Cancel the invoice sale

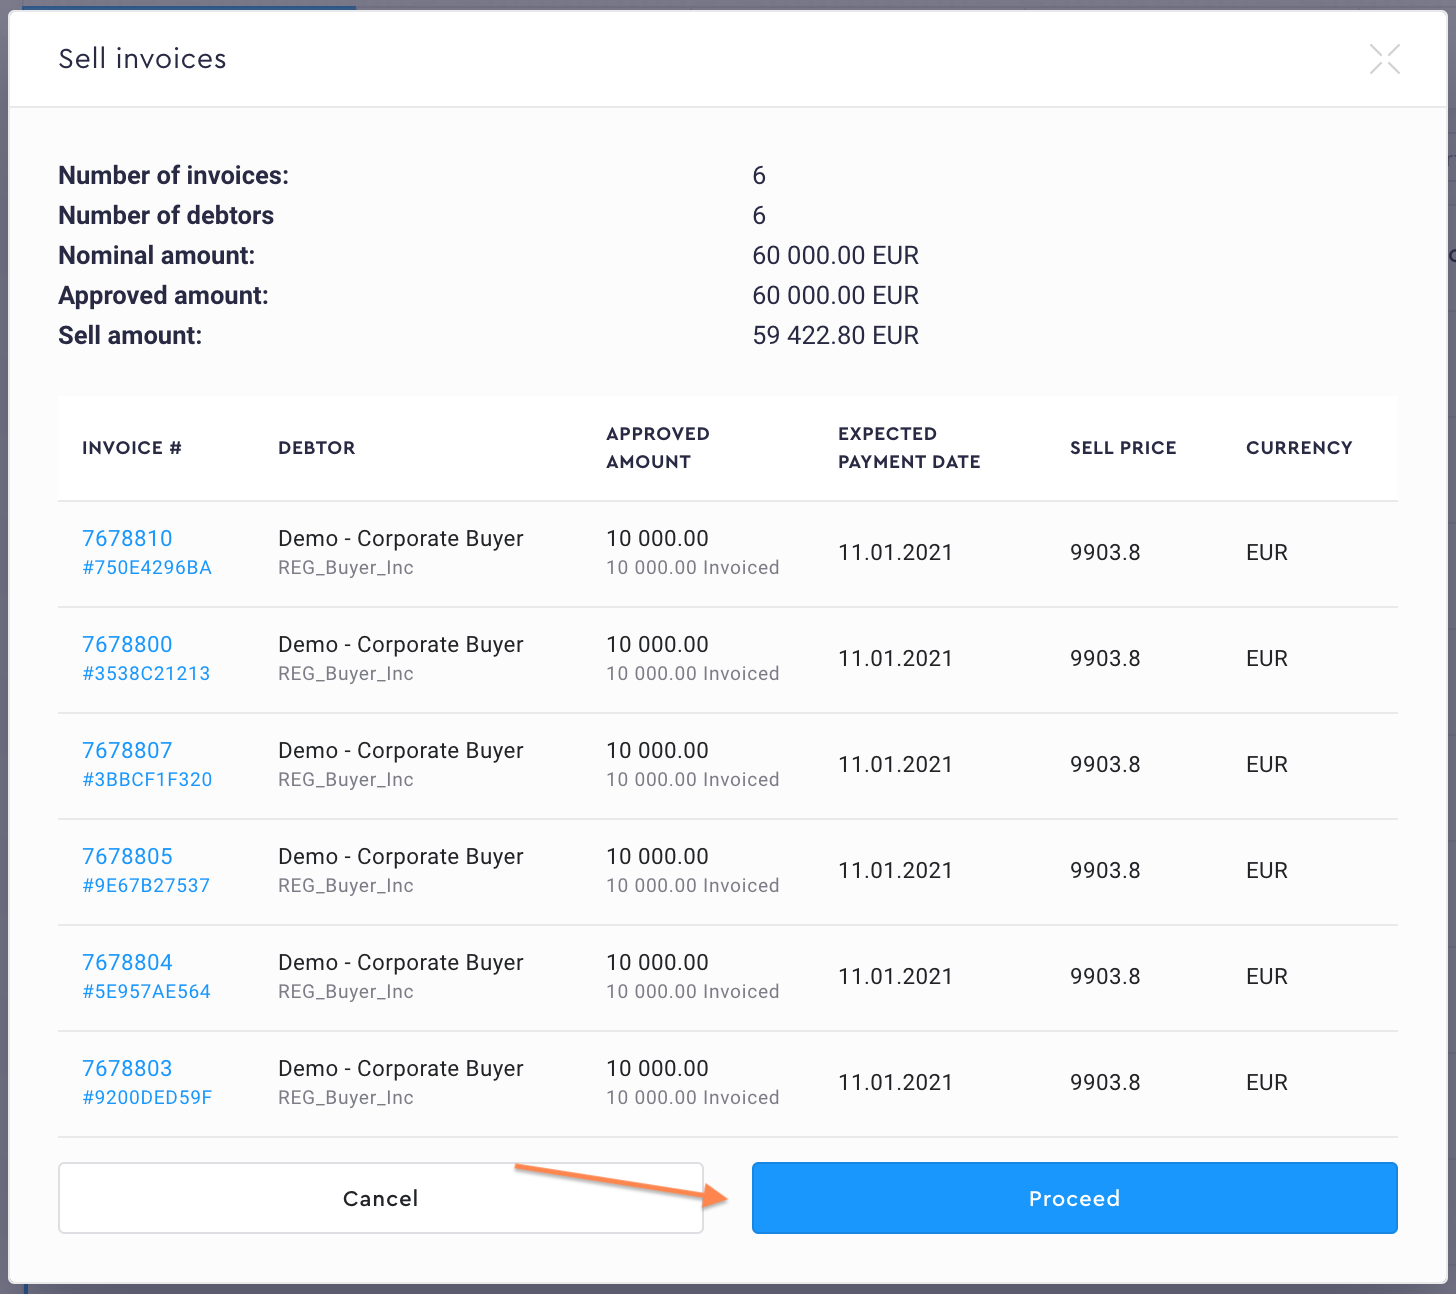[x=380, y=1198]
